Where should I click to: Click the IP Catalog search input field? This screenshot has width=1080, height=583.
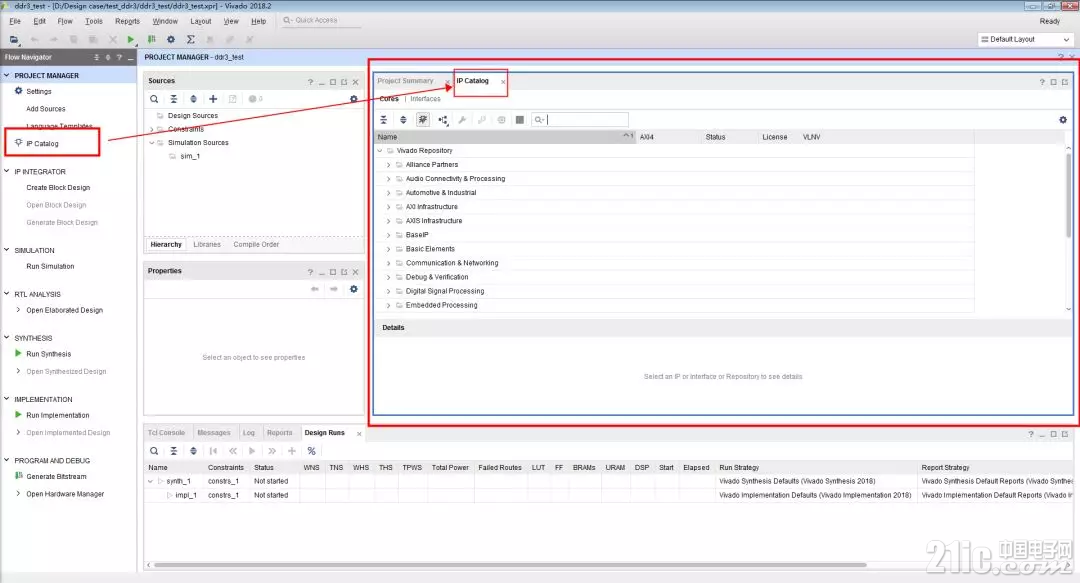(580, 120)
